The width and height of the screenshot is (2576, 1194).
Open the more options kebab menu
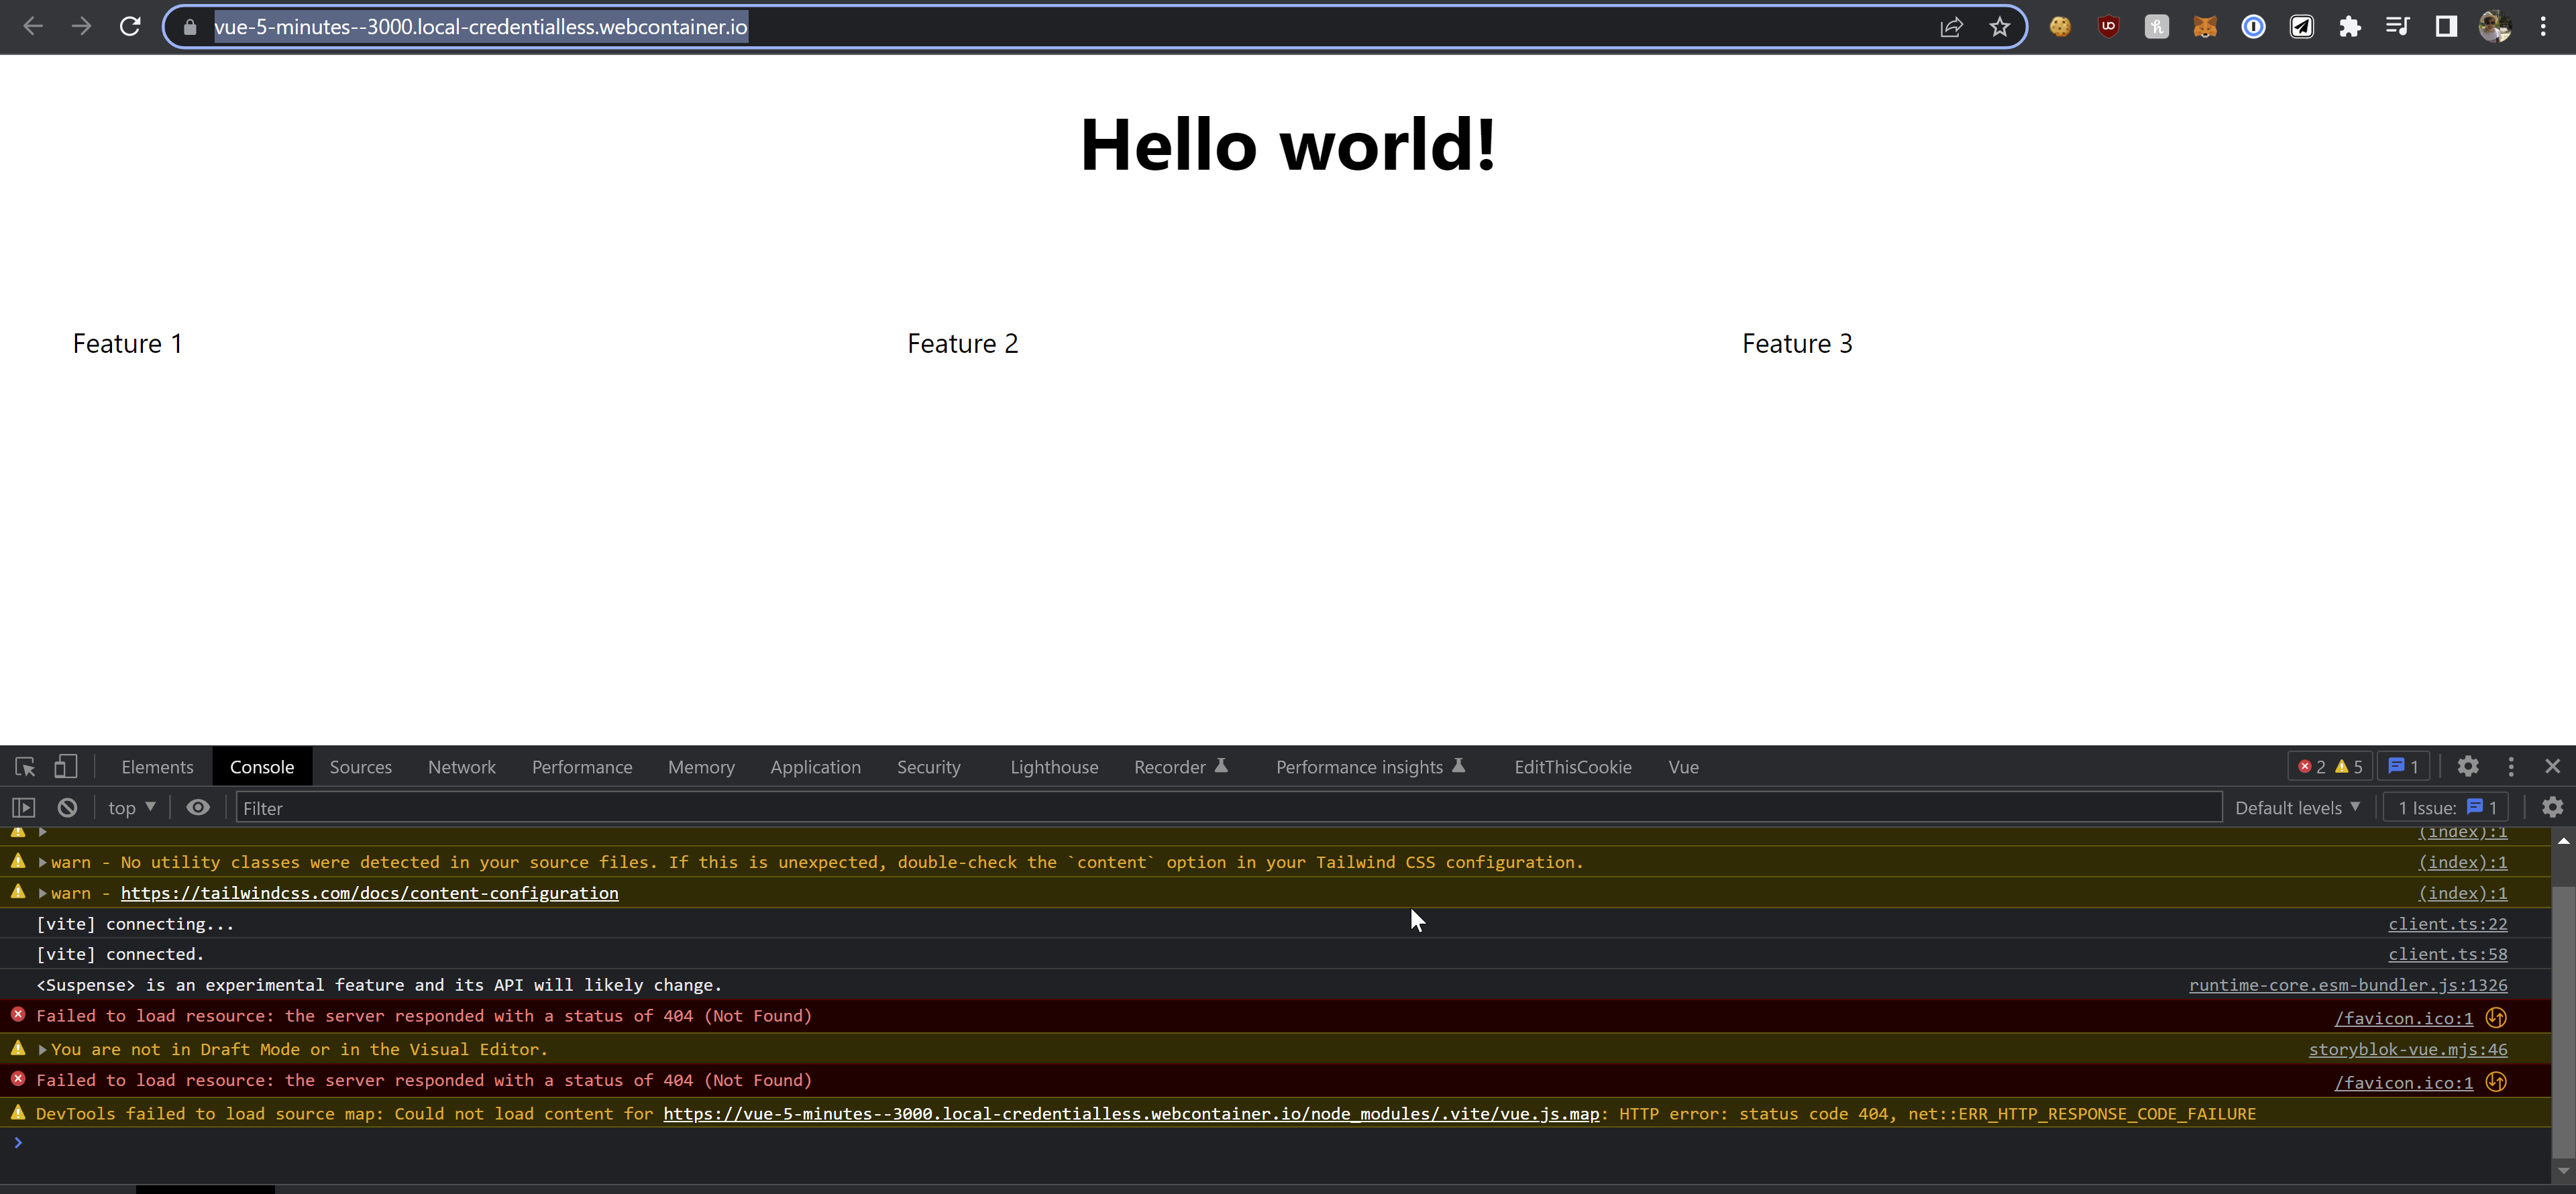point(2512,766)
